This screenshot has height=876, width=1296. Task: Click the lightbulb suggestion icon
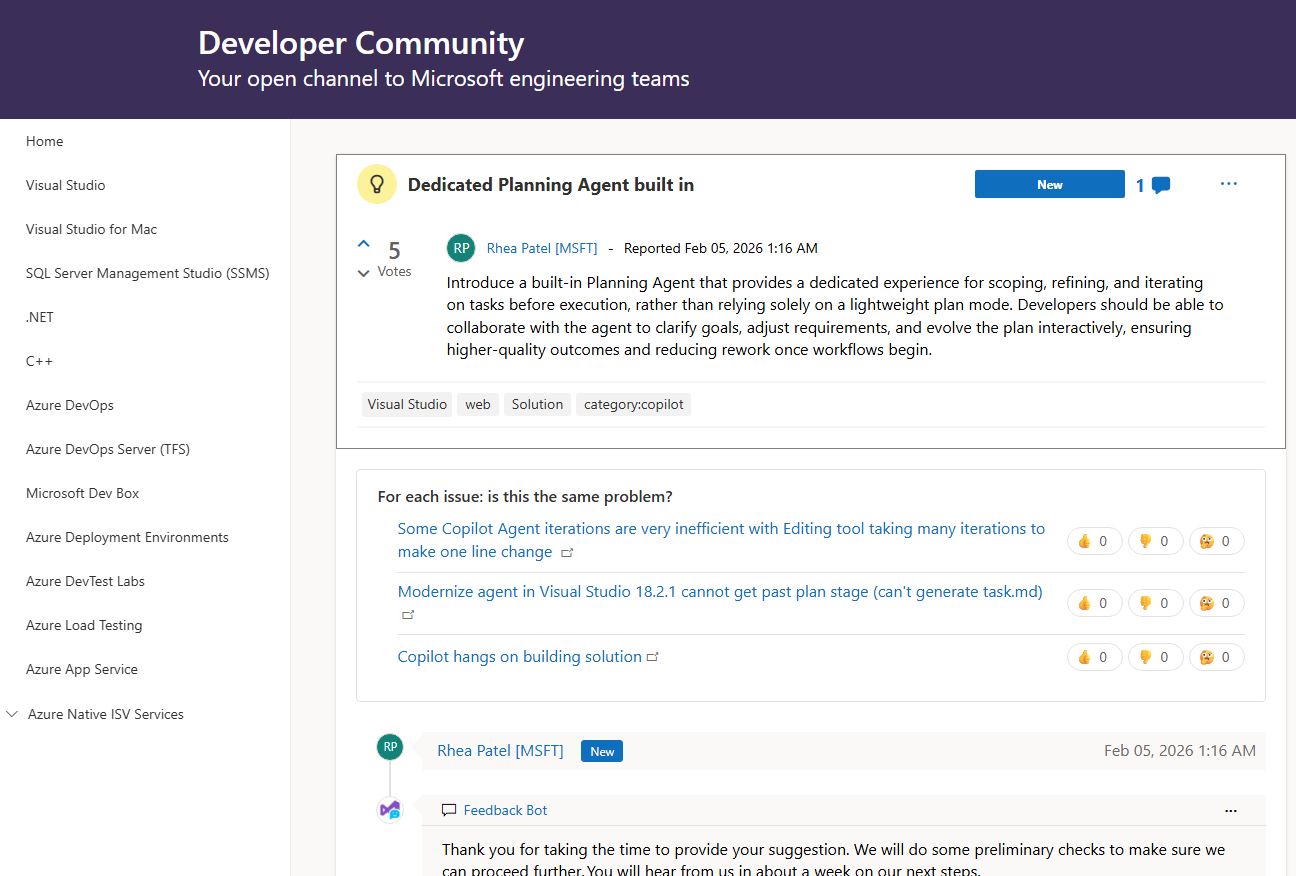[x=377, y=184]
